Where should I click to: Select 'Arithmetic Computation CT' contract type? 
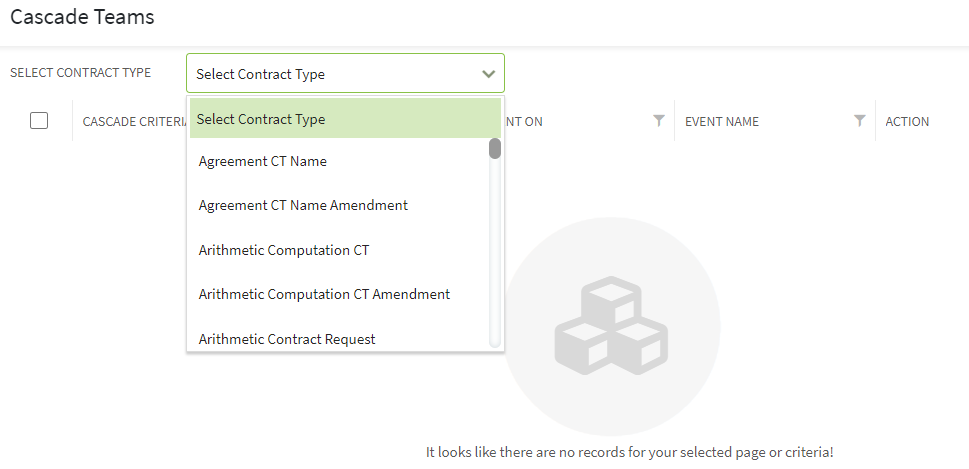284,250
